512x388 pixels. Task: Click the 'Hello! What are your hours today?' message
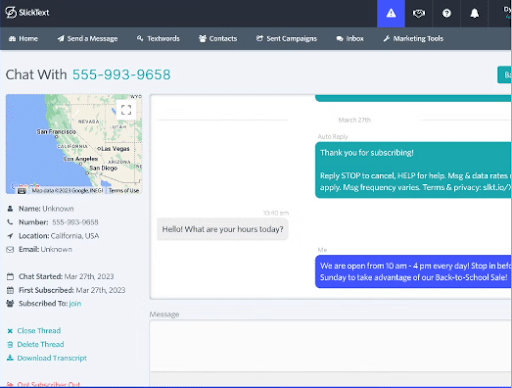tap(223, 229)
